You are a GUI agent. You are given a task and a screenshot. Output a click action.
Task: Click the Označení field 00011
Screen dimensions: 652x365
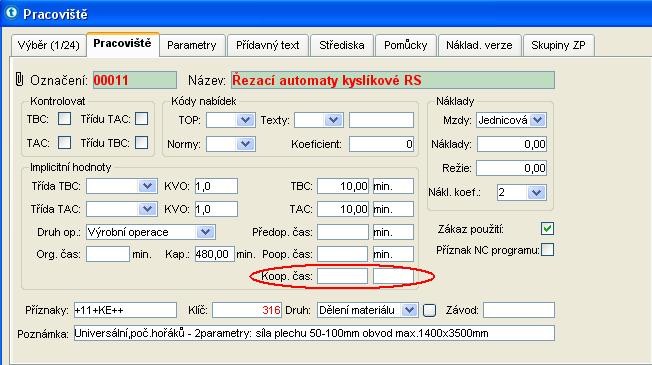(135, 80)
